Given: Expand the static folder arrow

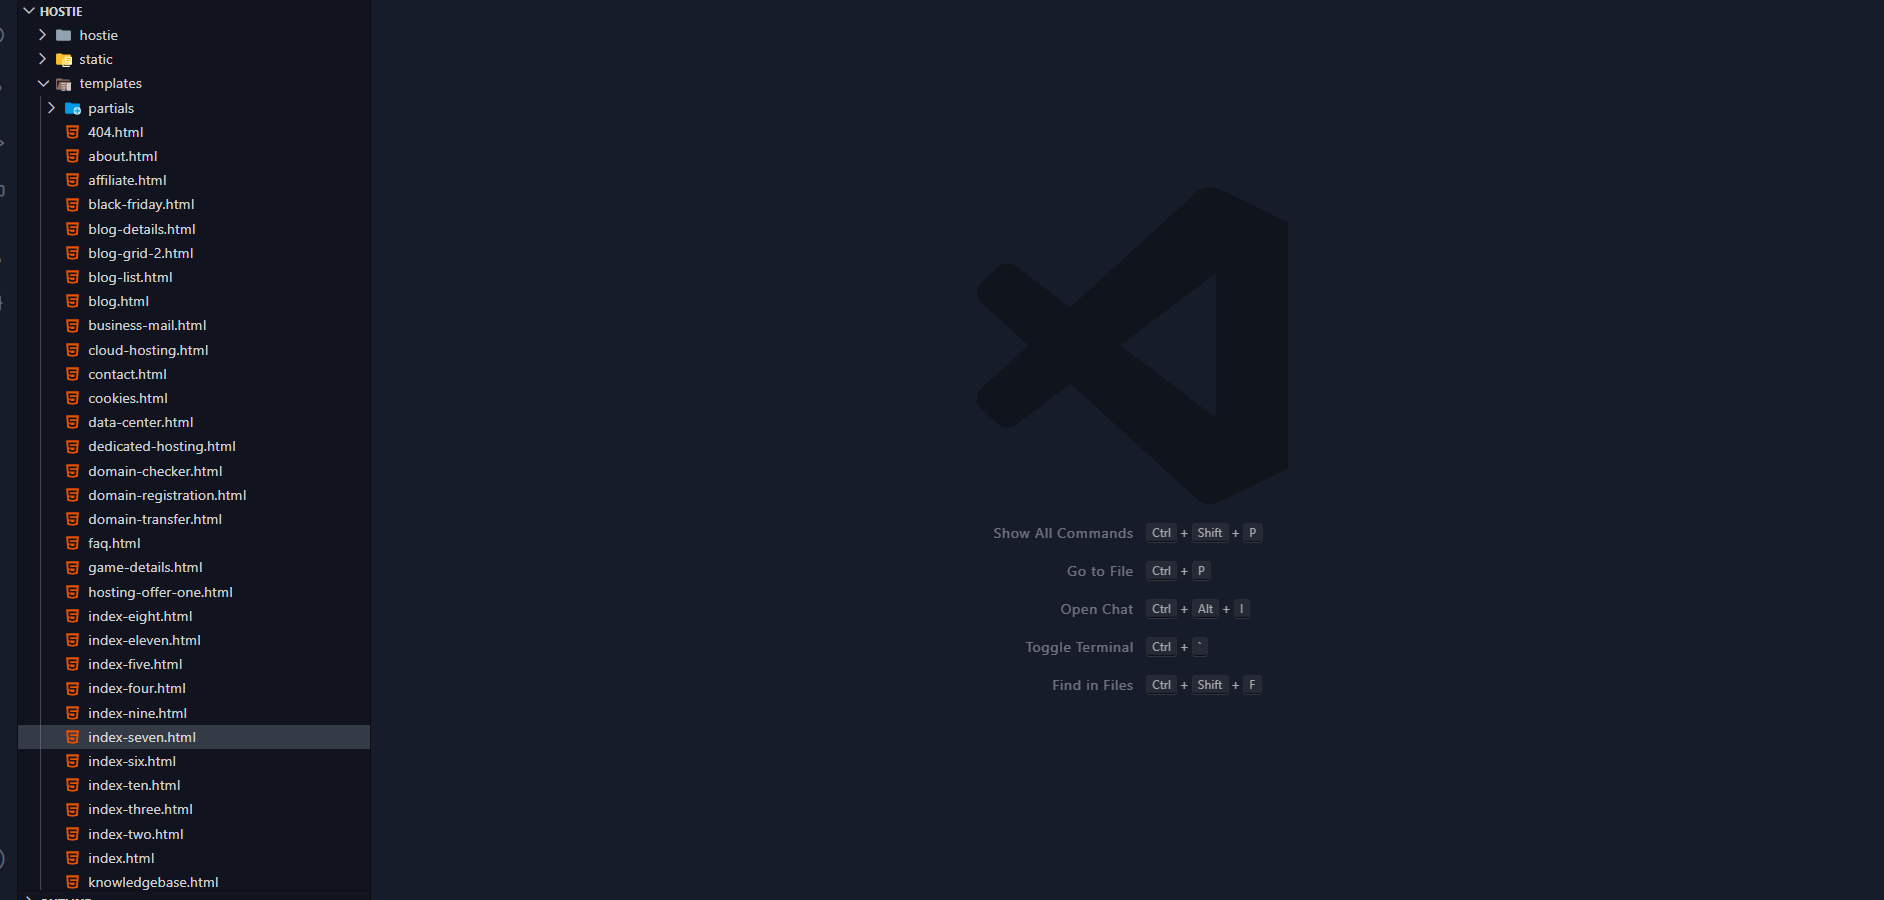Looking at the screenshot, I should coord(43,59).
